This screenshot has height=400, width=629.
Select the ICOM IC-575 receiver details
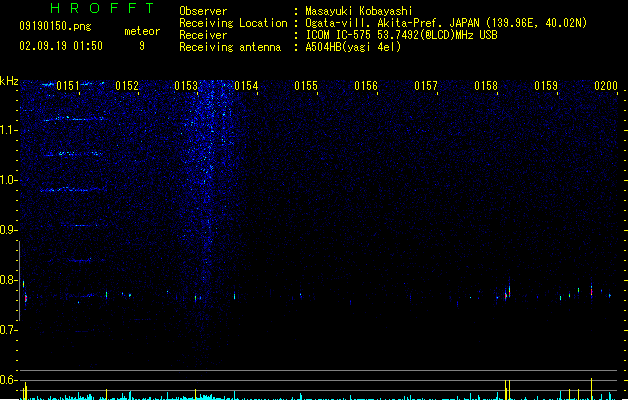402,35
